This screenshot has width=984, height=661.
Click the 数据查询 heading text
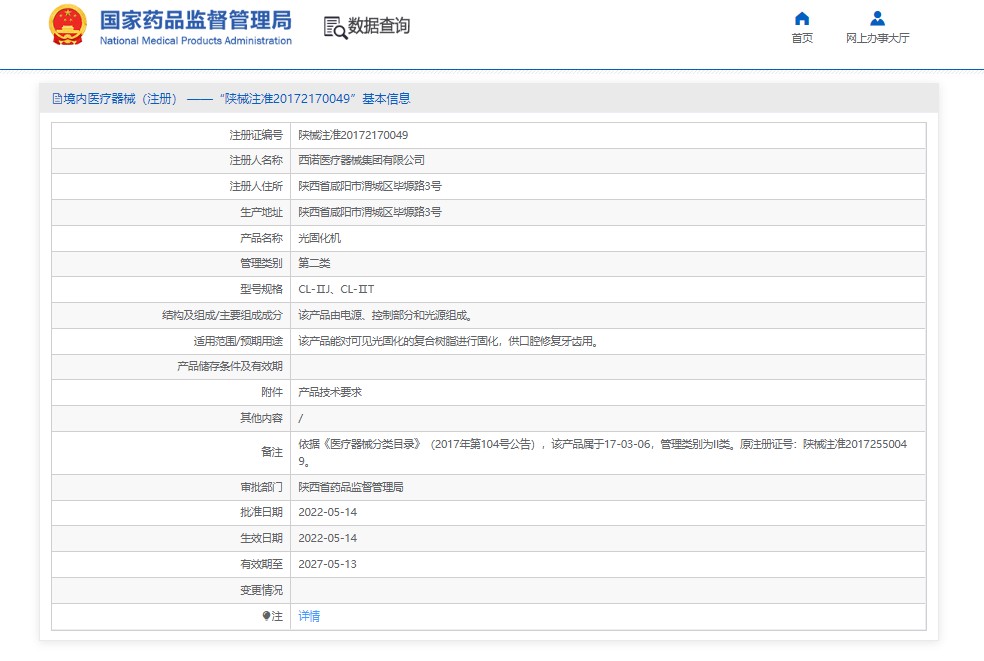tap(379, 26)
